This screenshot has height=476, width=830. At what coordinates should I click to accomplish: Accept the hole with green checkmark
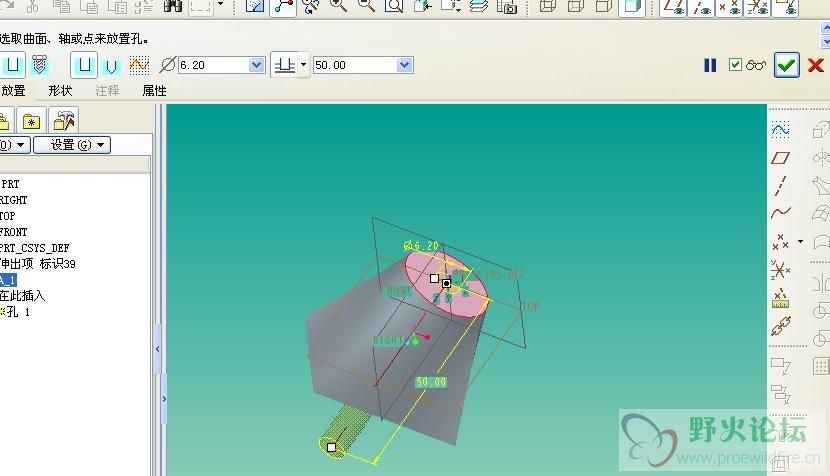[787, 65]
